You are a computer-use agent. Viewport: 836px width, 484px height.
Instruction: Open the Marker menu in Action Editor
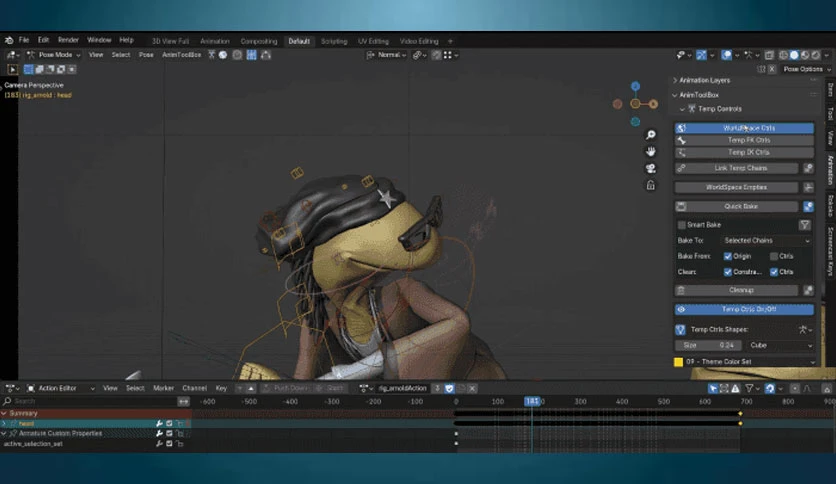click(163, 389)
